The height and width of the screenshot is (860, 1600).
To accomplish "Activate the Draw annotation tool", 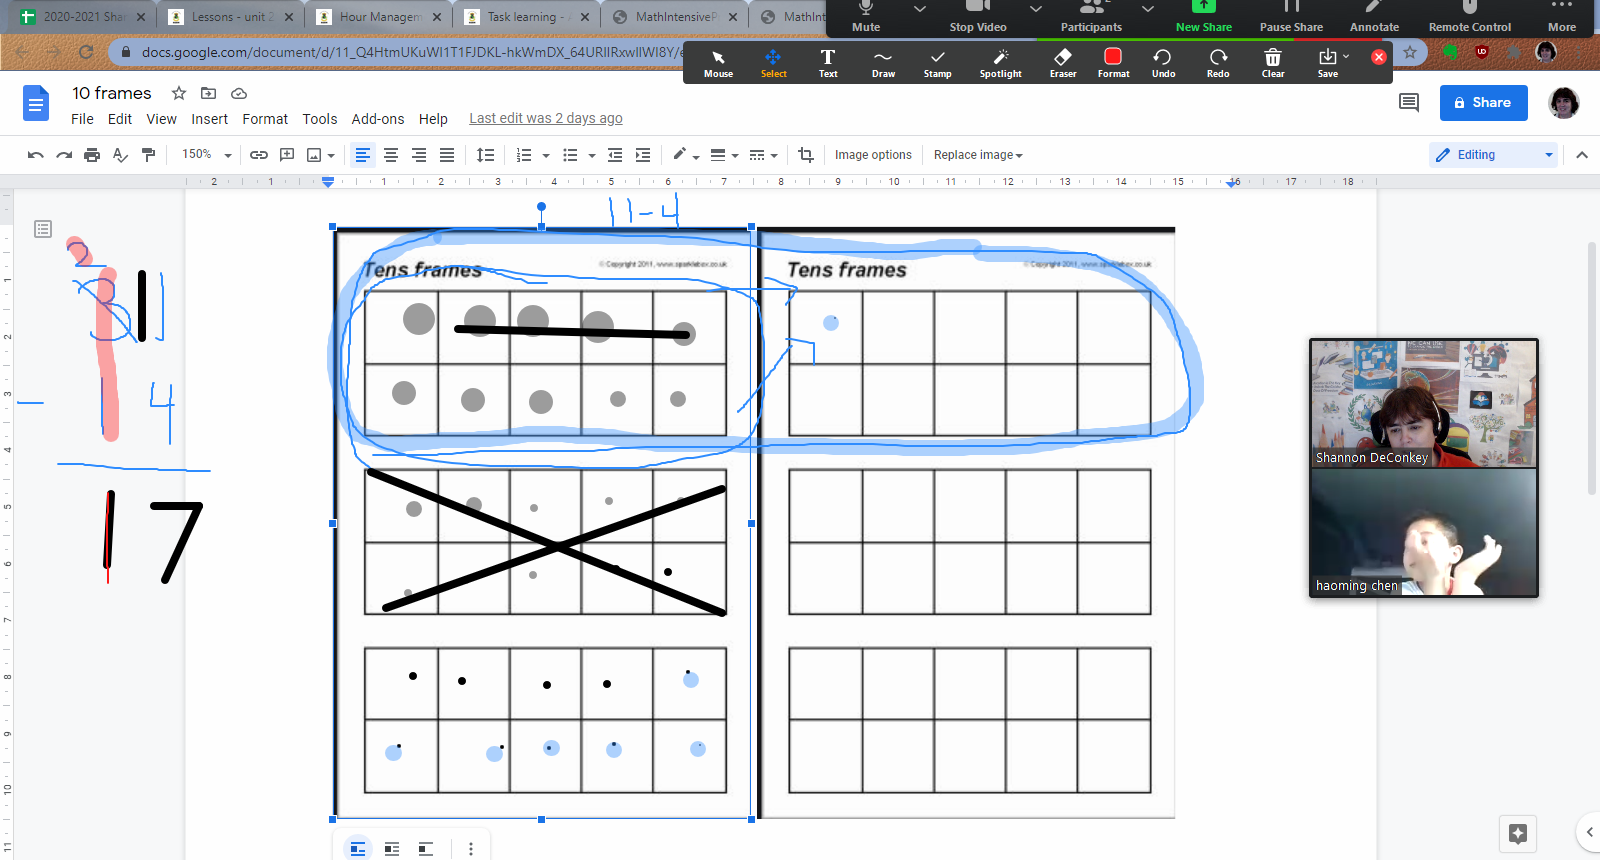I will [883, 63].
